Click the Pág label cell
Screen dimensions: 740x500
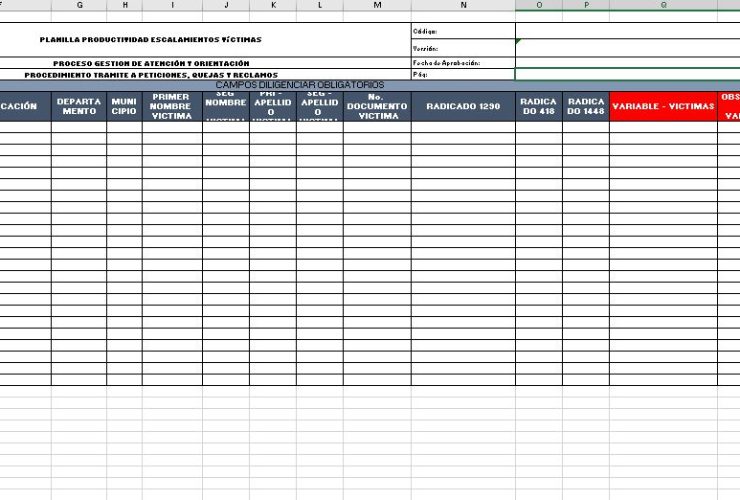[x=463, y=75]
